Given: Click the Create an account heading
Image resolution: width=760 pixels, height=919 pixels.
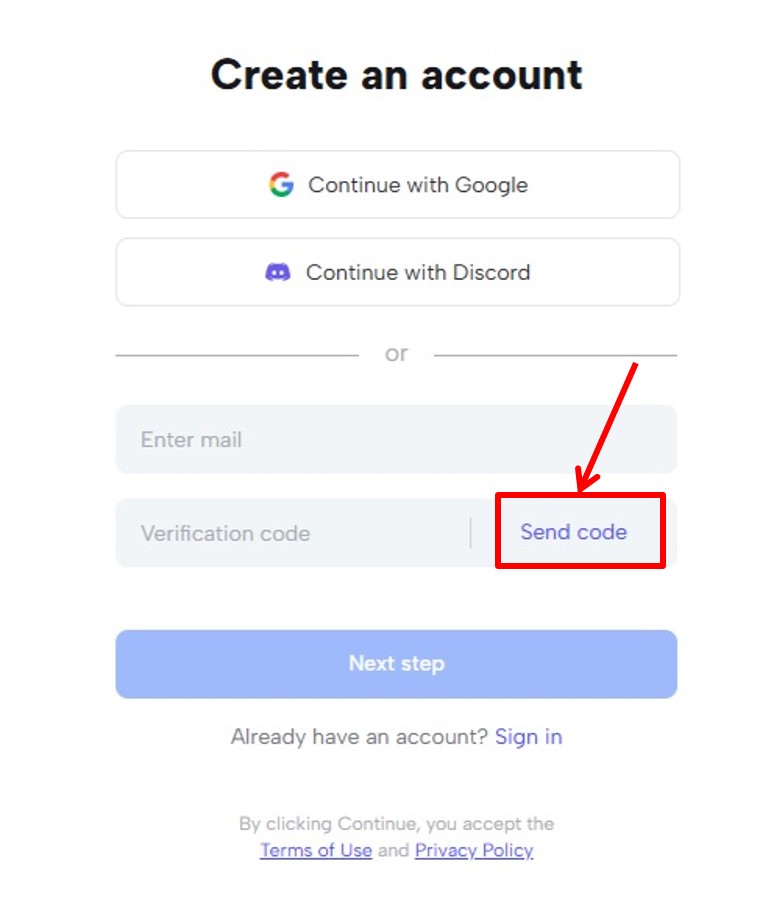Looking at the screenshot, I should tap(396, 75).
